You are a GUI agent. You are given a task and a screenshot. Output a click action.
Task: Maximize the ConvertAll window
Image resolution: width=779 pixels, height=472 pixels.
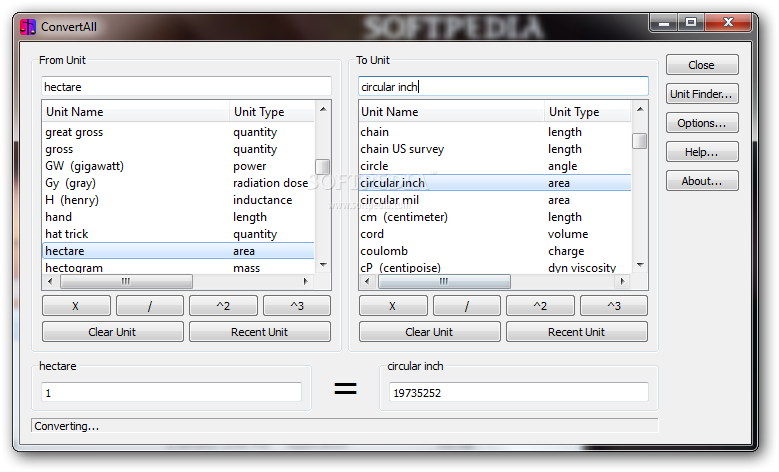tap(691, 22)
